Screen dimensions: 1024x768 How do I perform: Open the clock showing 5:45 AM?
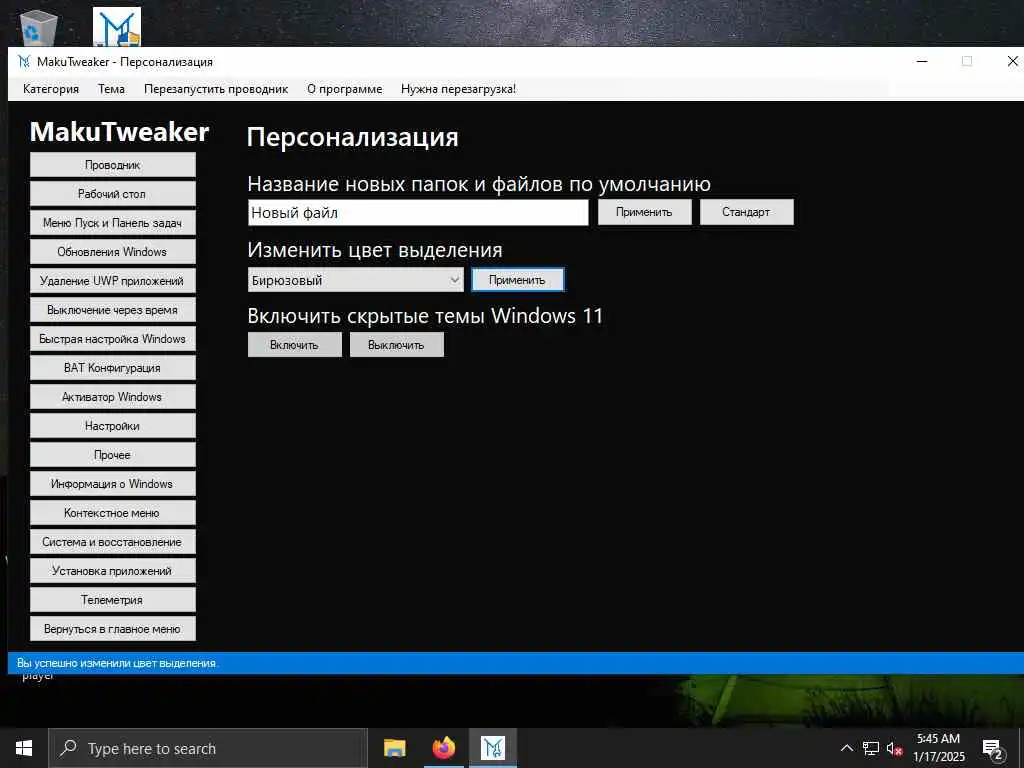(x=938, y=748)
